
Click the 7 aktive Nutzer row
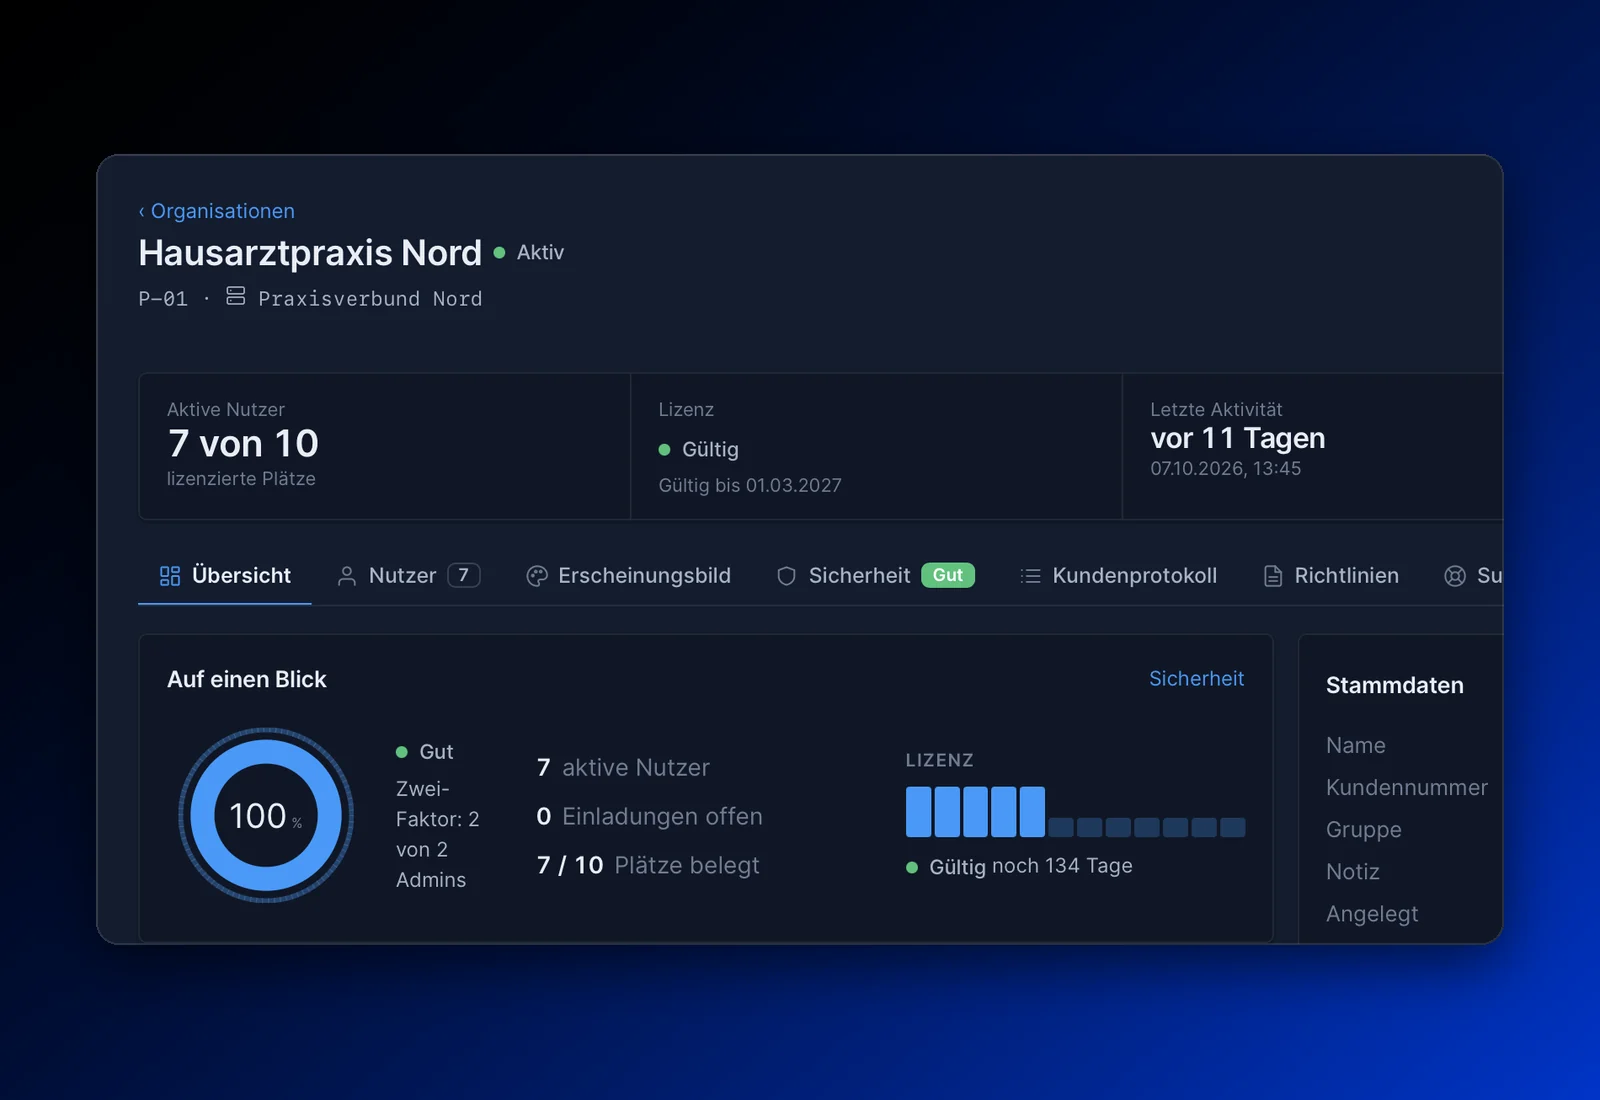pos(623,767)
